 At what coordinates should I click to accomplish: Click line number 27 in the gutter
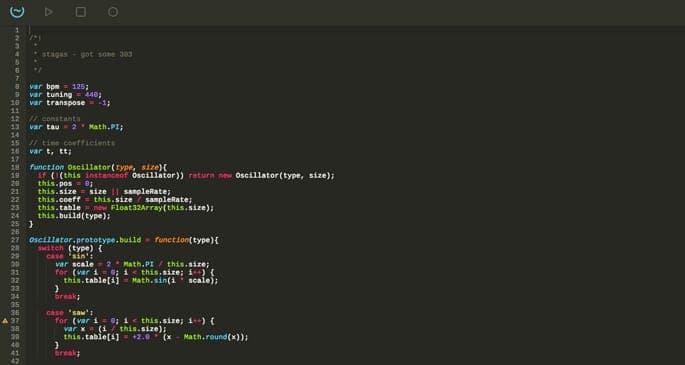[15, 241]
